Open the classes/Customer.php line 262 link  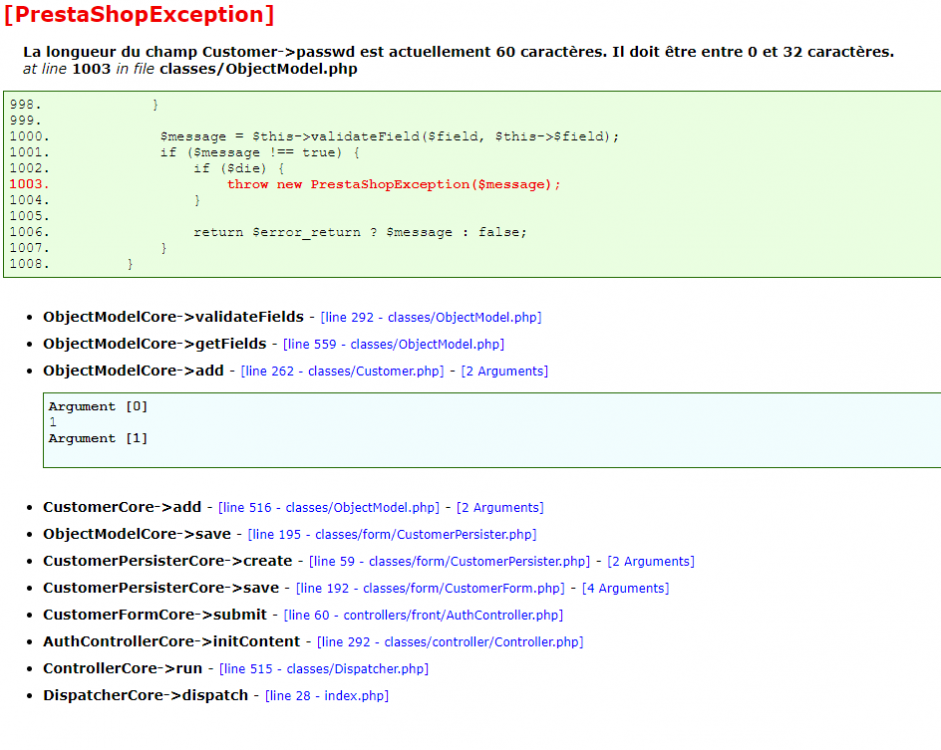tap(341, 370)
